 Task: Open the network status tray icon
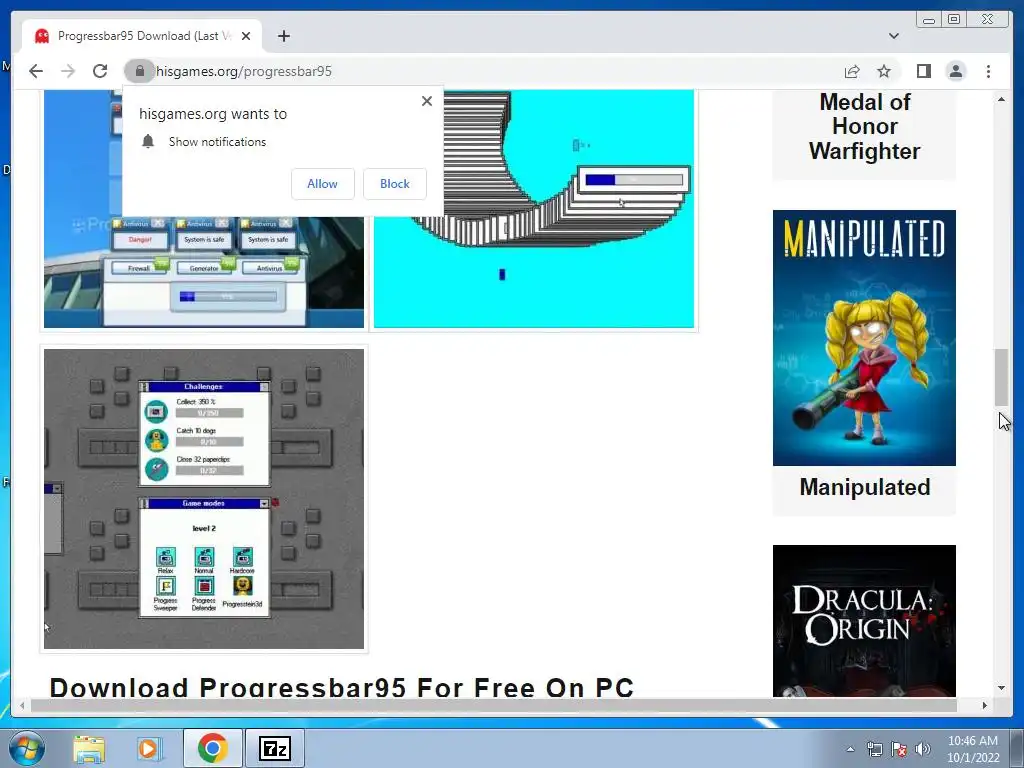(874, 749)
